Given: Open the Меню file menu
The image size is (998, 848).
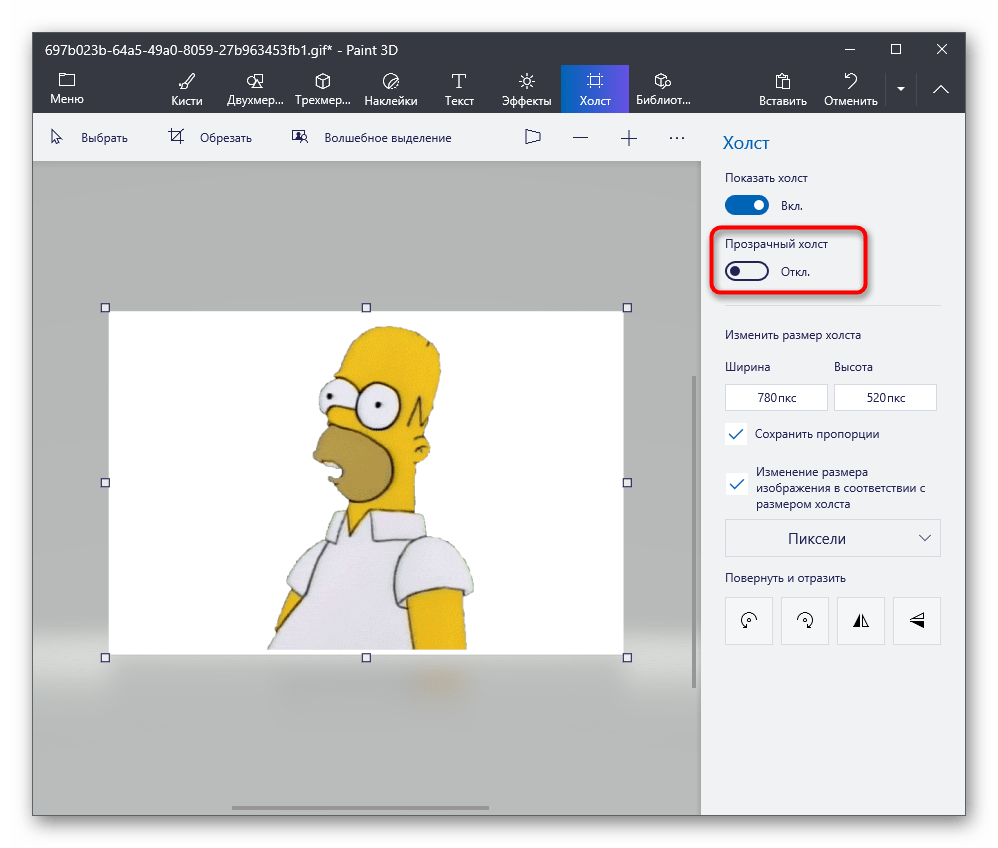Looking at the screenshot, I should click(x=67, y=89).
